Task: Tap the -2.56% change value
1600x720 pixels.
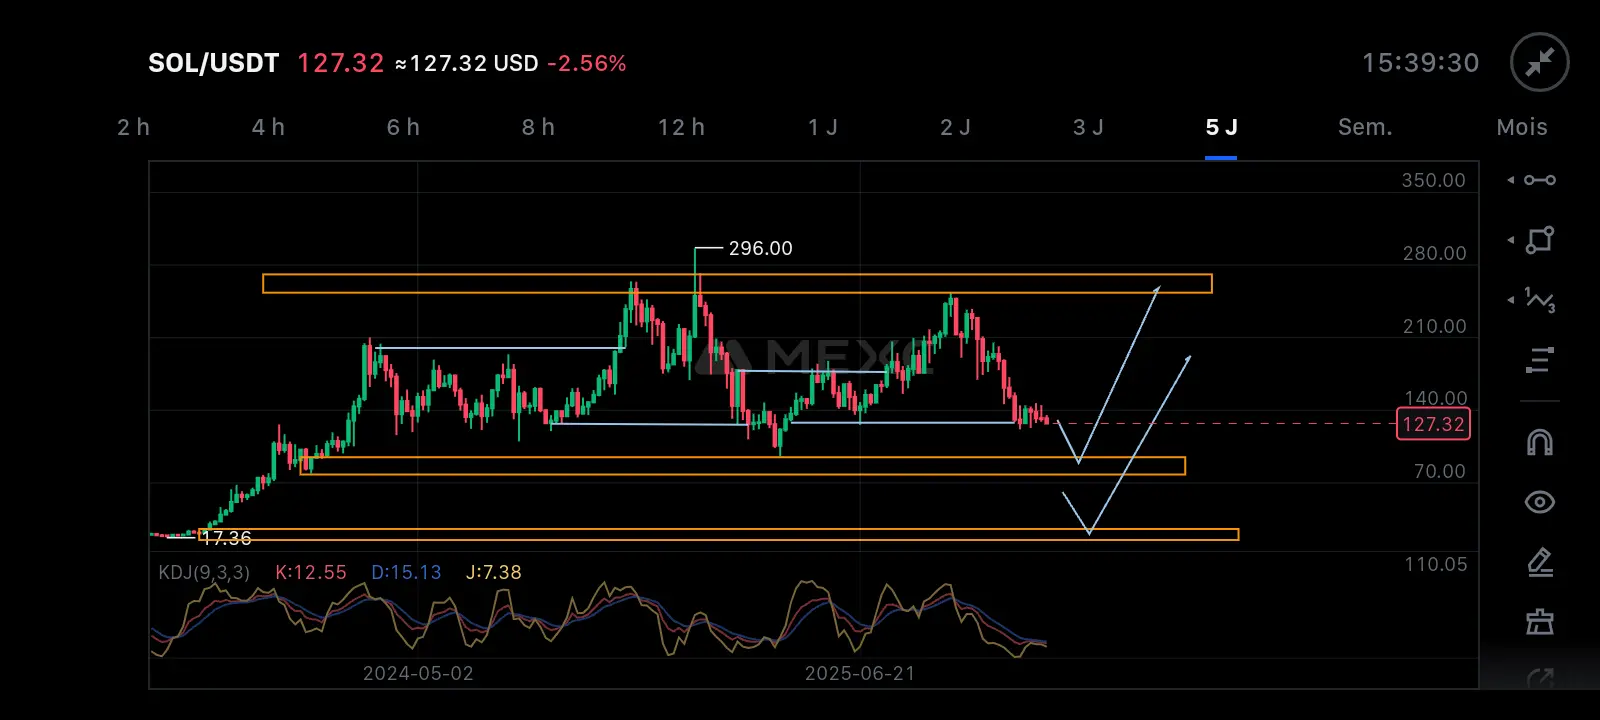Action: coord(587,63)
